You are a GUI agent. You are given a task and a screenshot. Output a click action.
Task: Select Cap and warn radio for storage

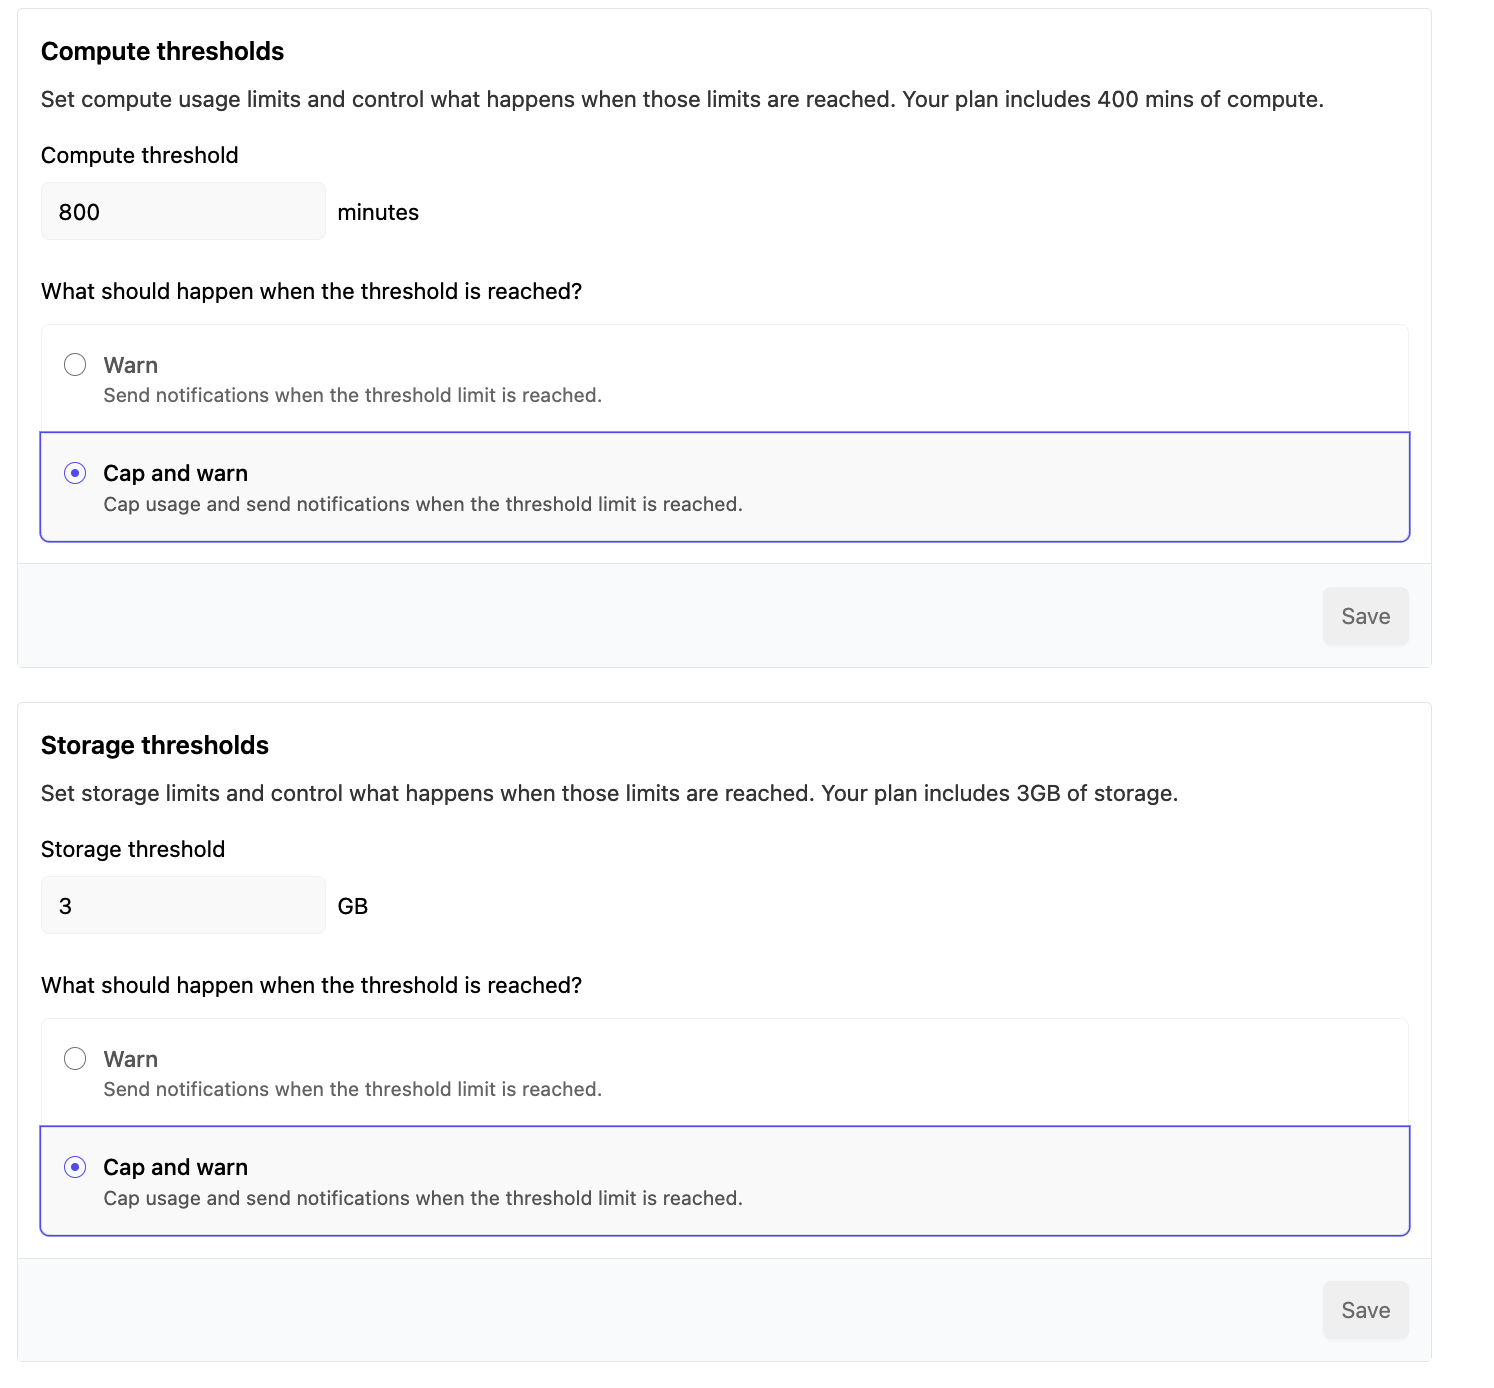click(75, 1167)
